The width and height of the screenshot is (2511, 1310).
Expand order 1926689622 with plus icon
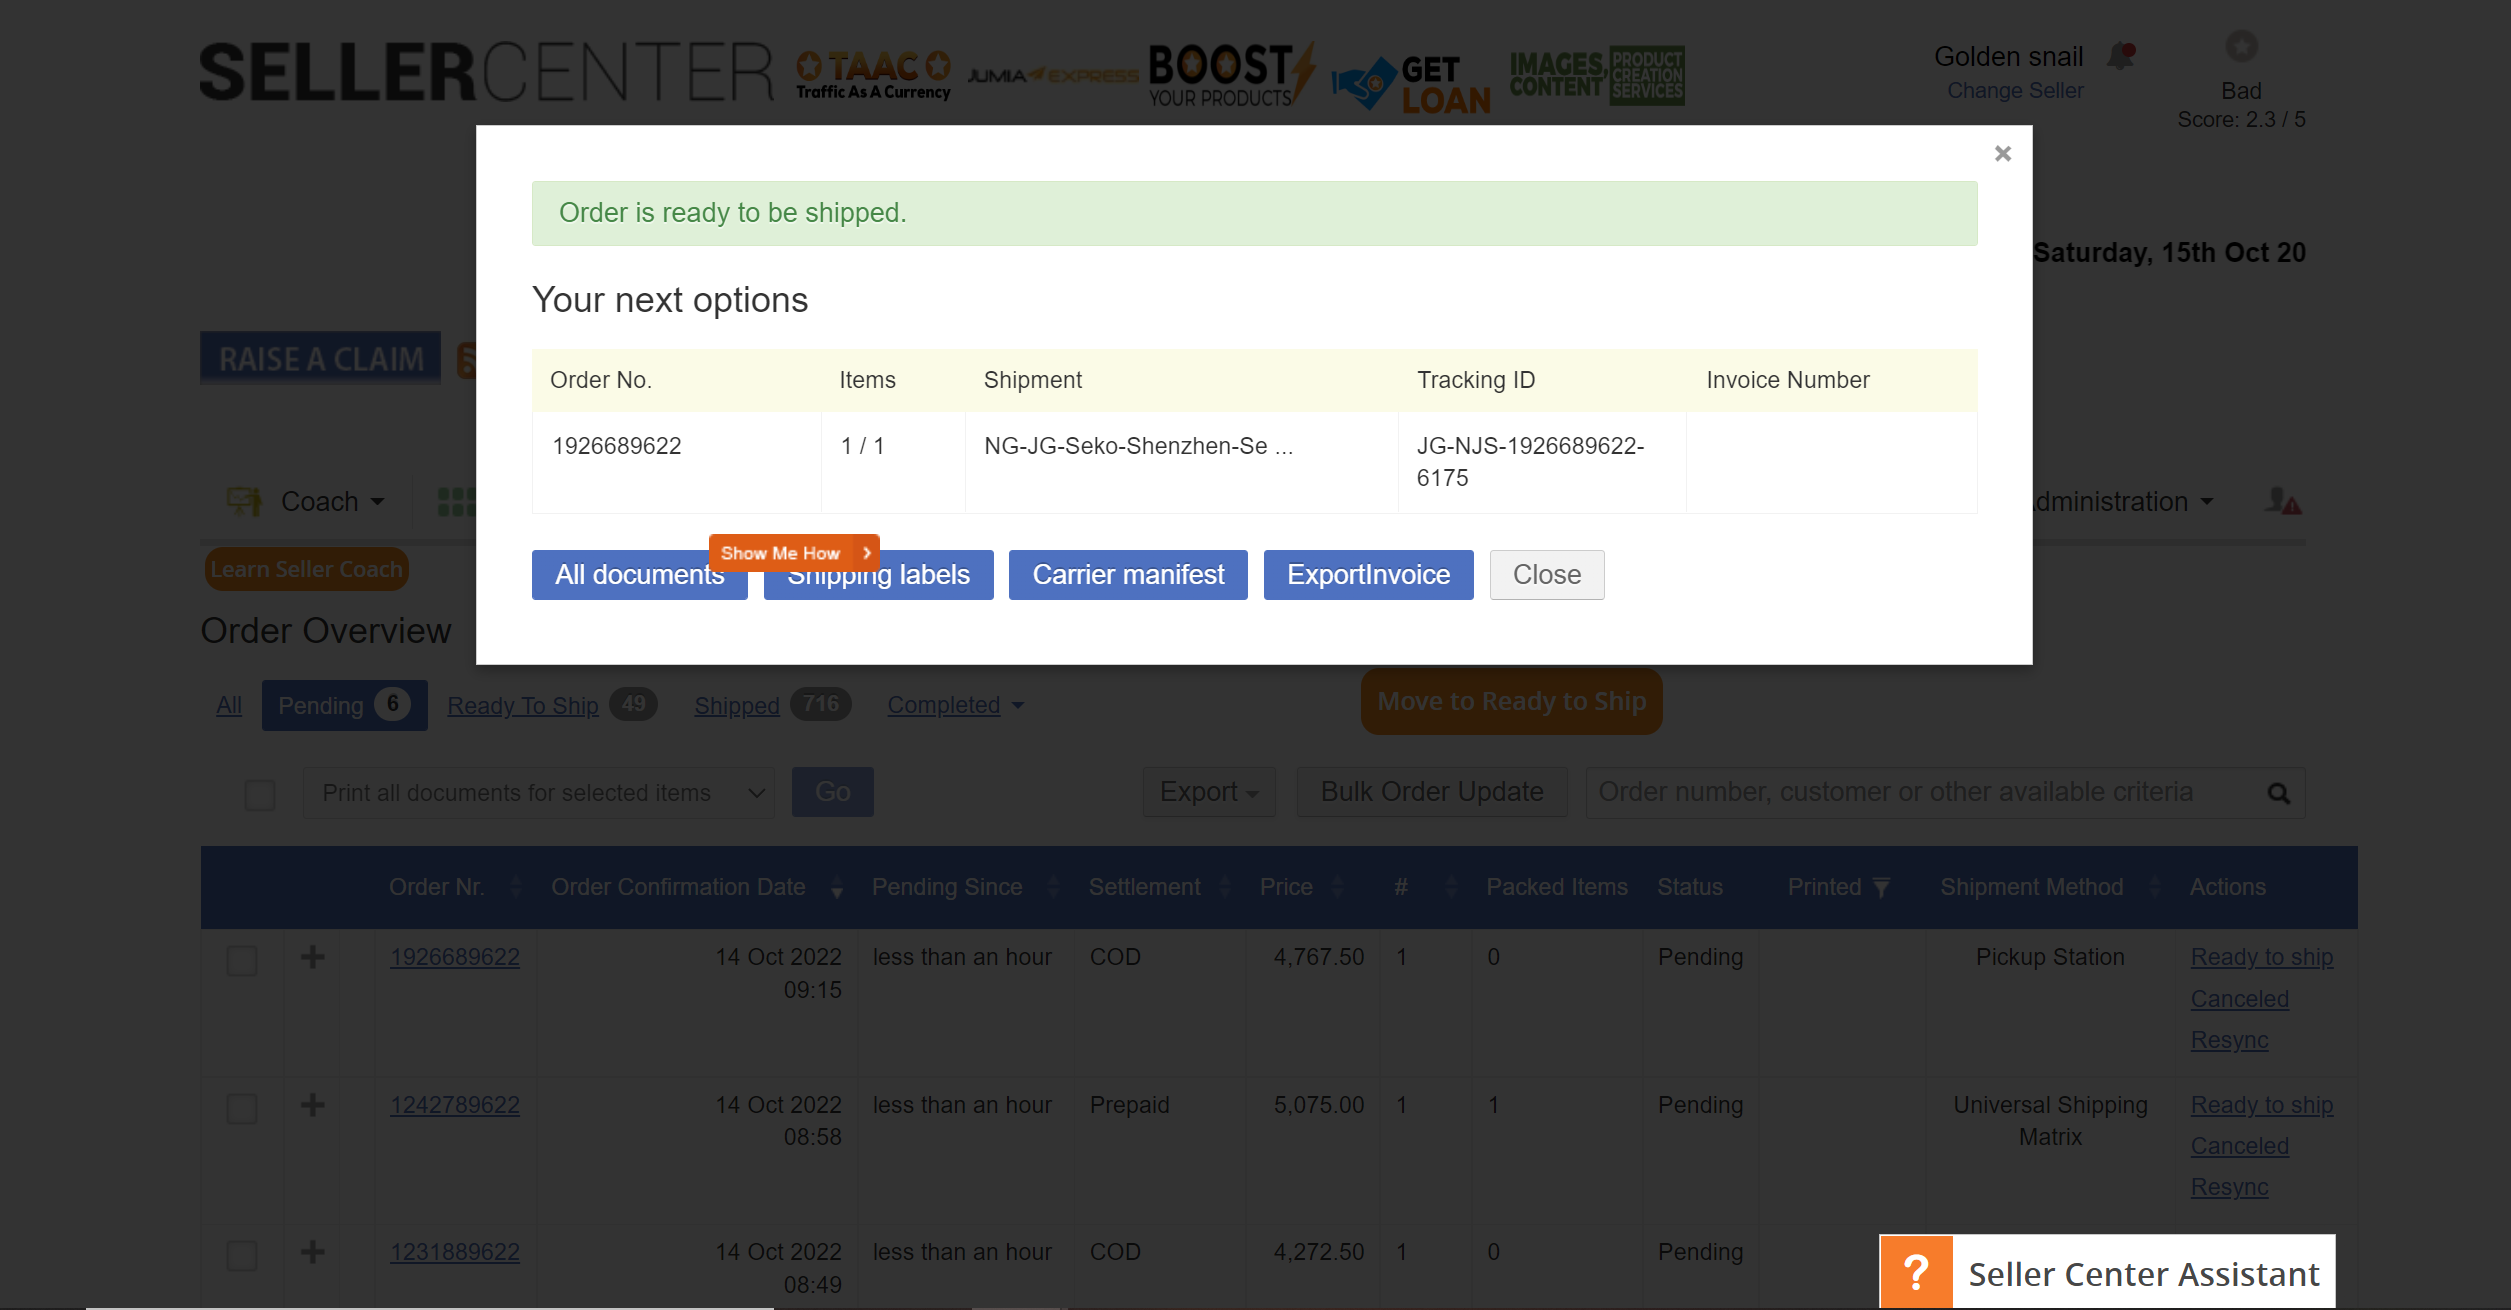click(x=313, y=957)
